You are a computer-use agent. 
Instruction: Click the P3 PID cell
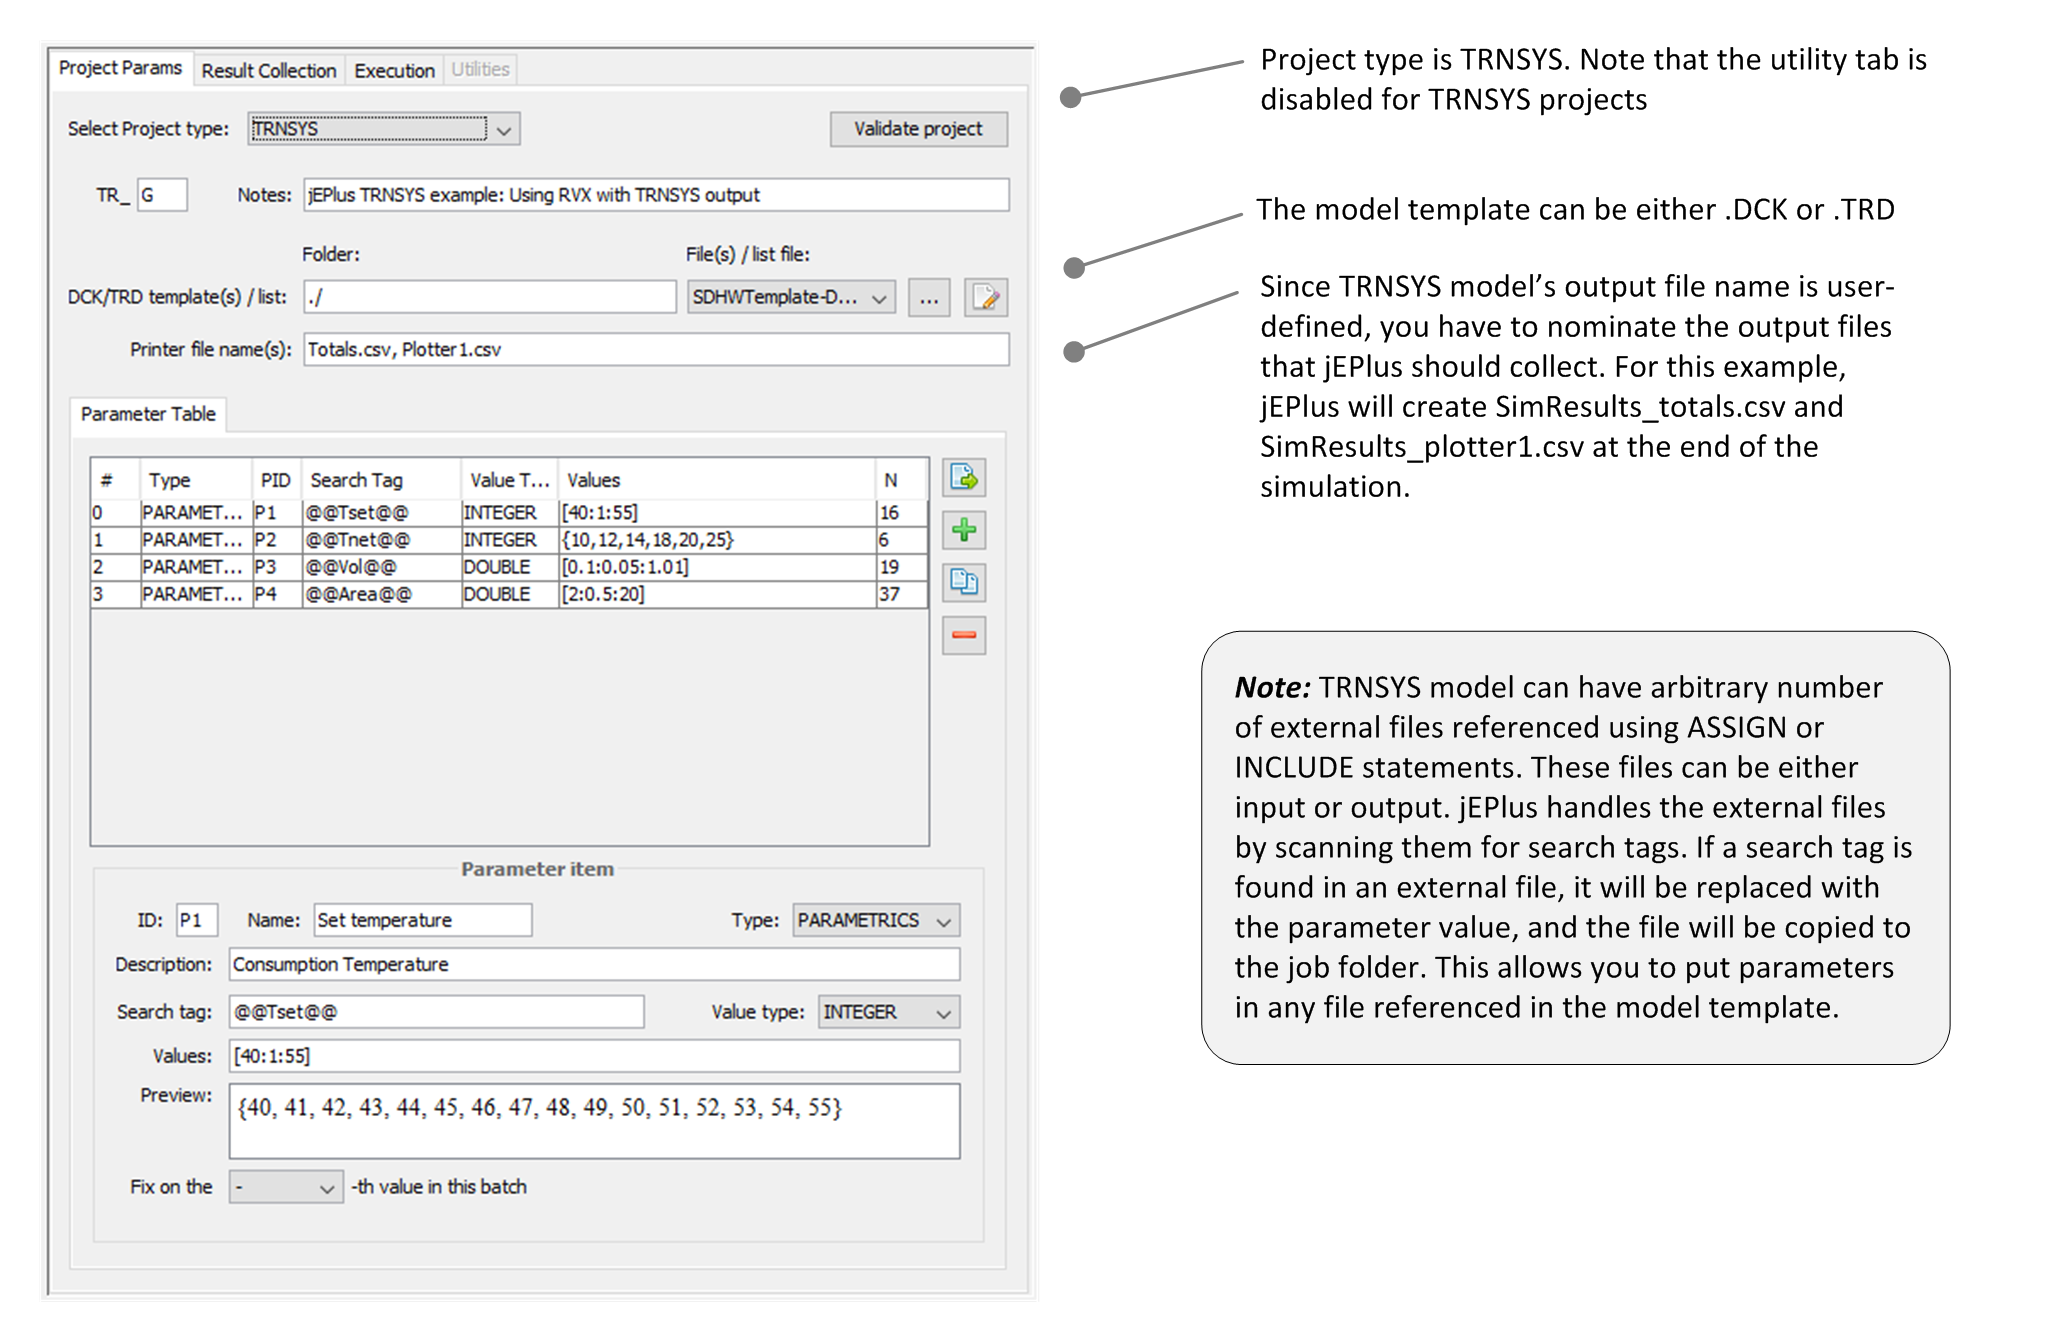[276, 567]
